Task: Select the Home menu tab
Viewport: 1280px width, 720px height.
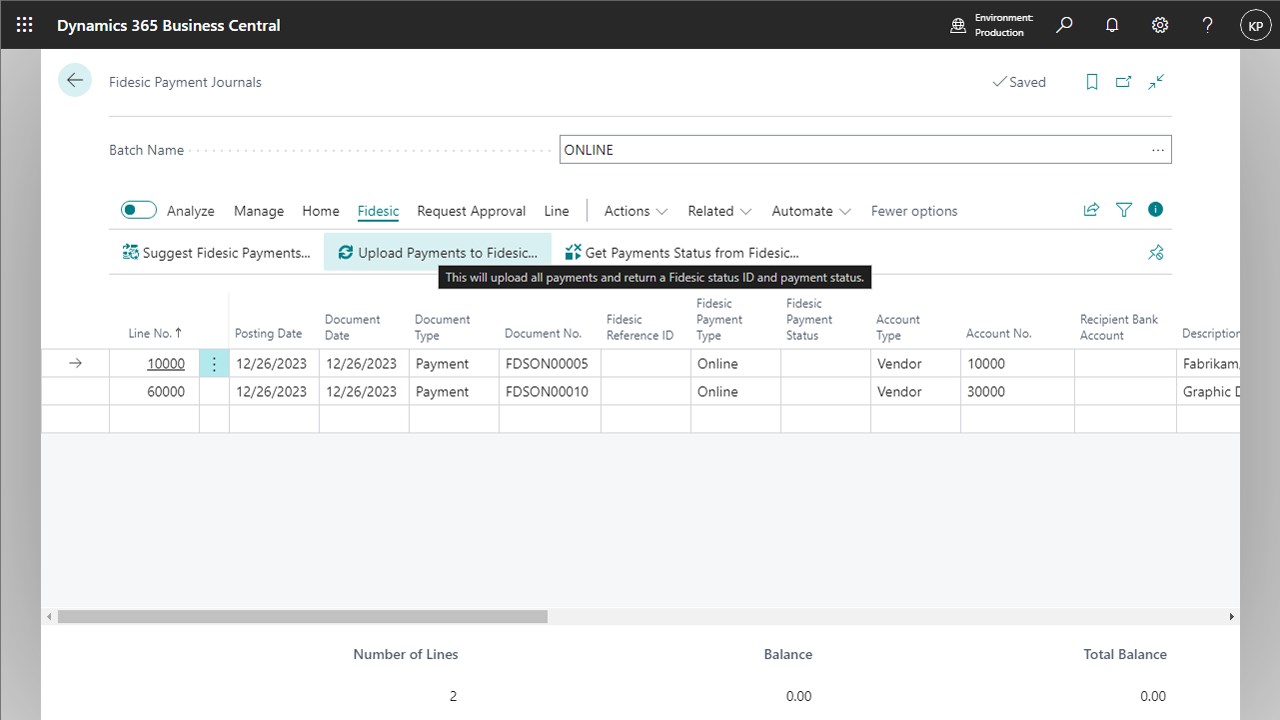Action: pos(321,211)
